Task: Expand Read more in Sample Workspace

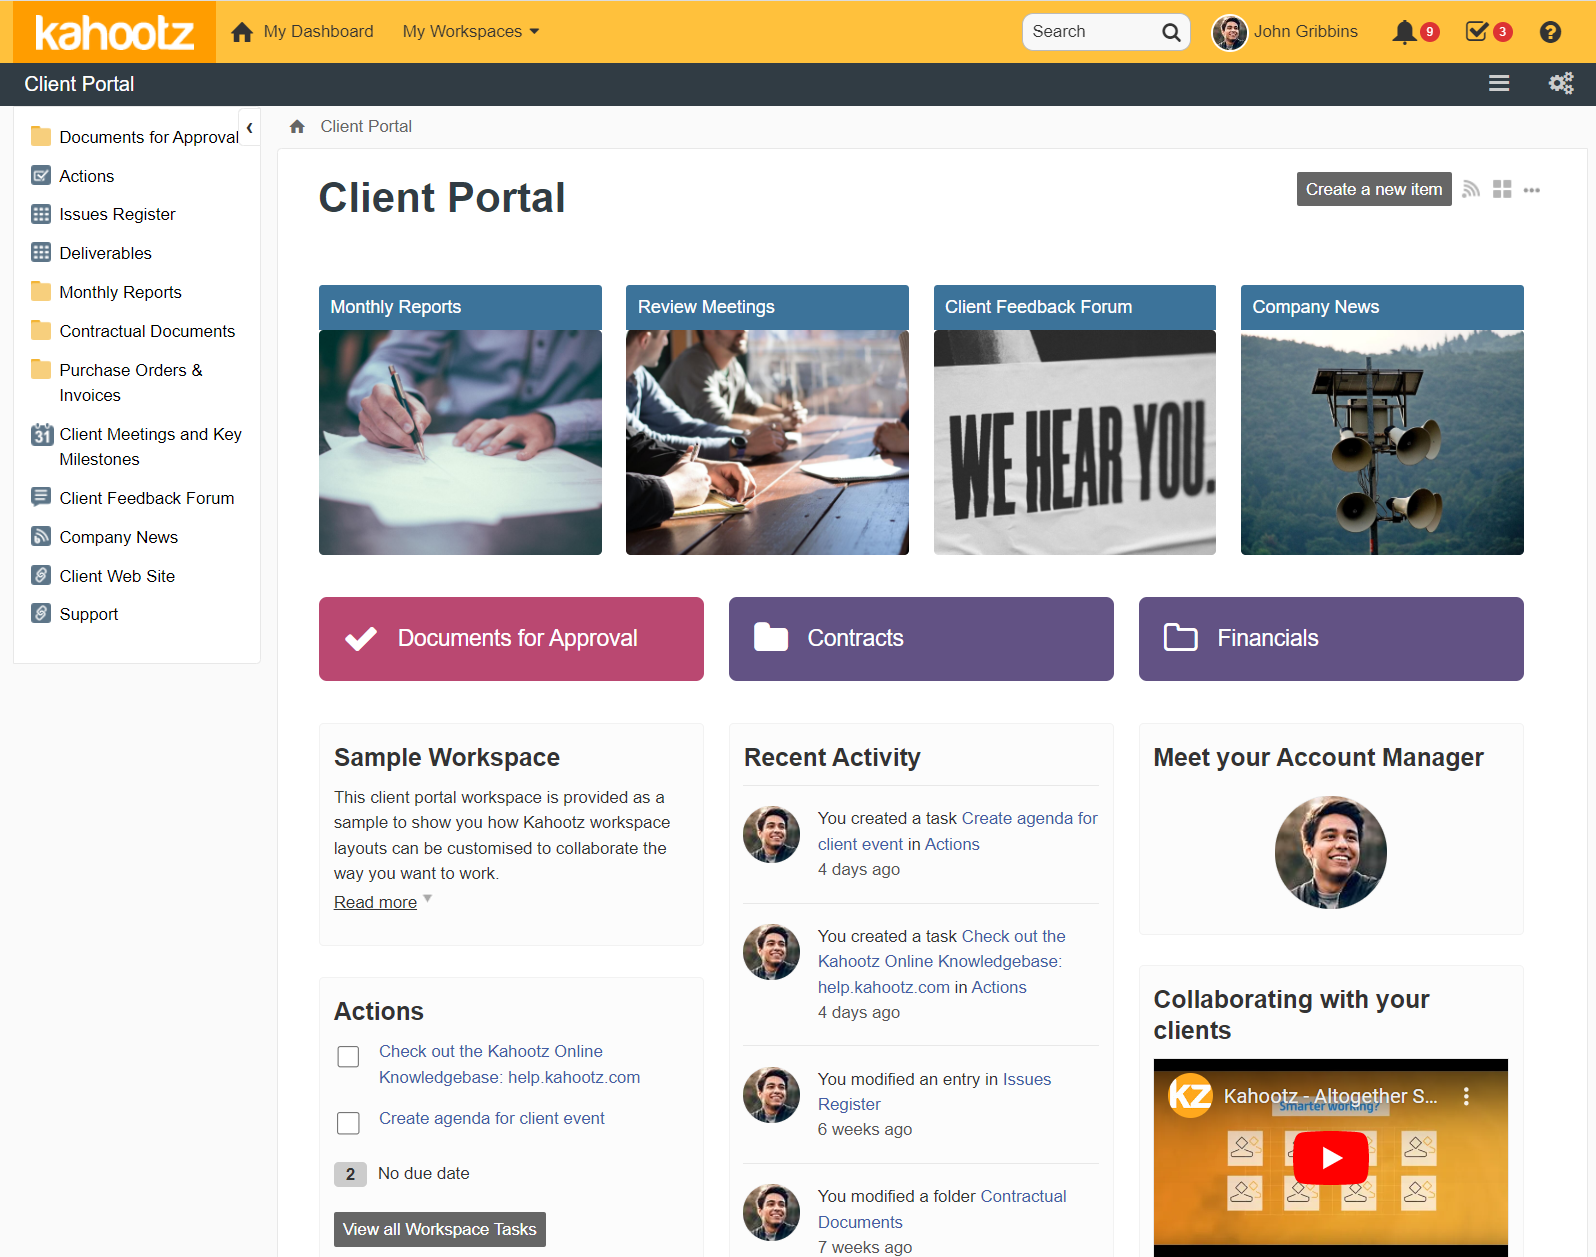Action: 375,902
